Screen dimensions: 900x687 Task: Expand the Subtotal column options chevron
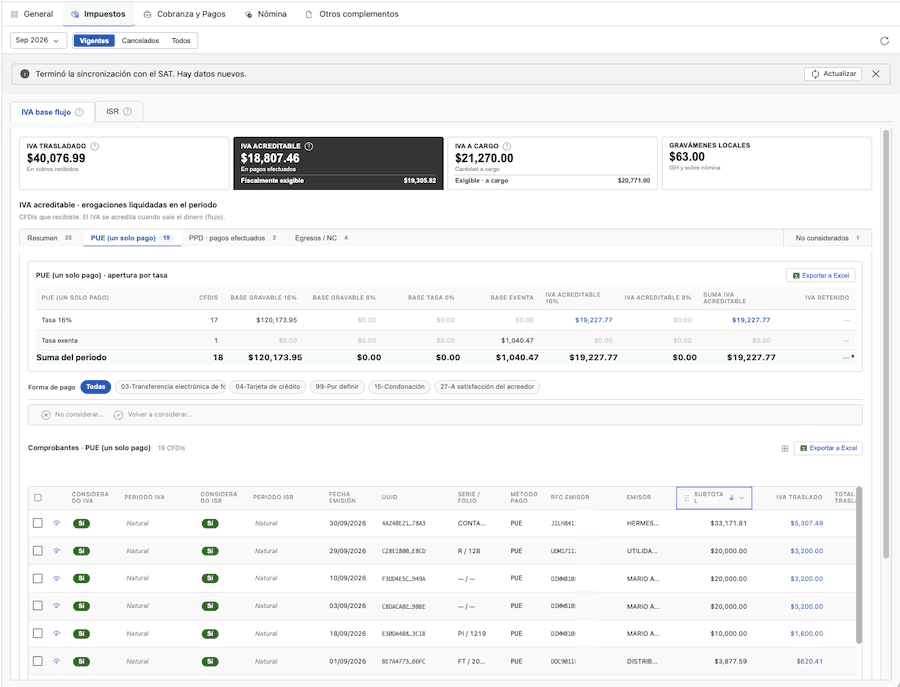742,498
